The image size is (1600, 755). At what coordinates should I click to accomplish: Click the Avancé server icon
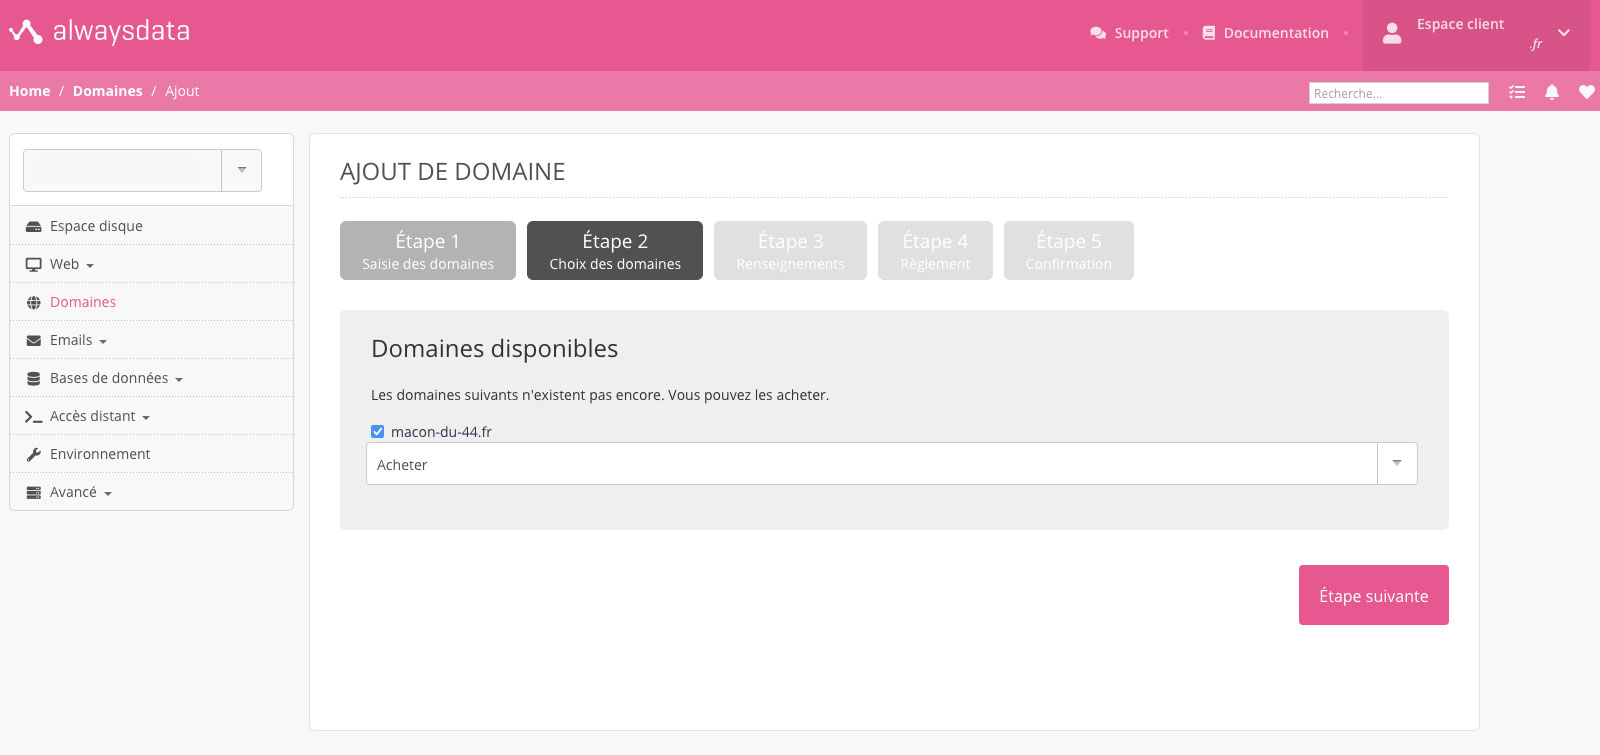point(34,493)
